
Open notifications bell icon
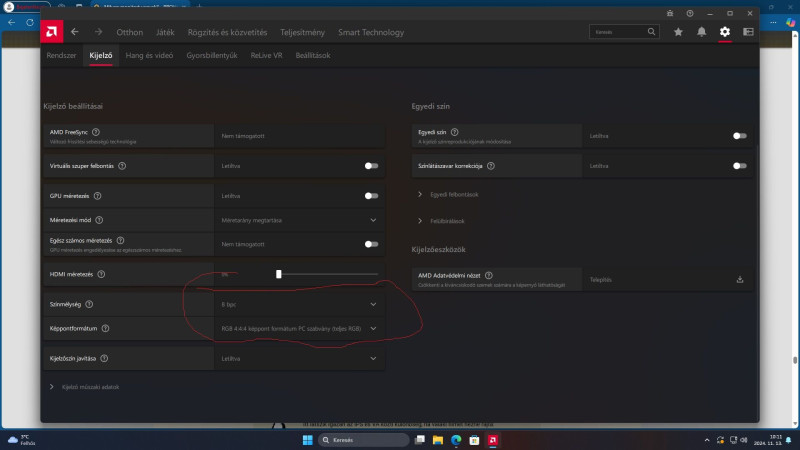pyautogui.click(x=702, y=32)
